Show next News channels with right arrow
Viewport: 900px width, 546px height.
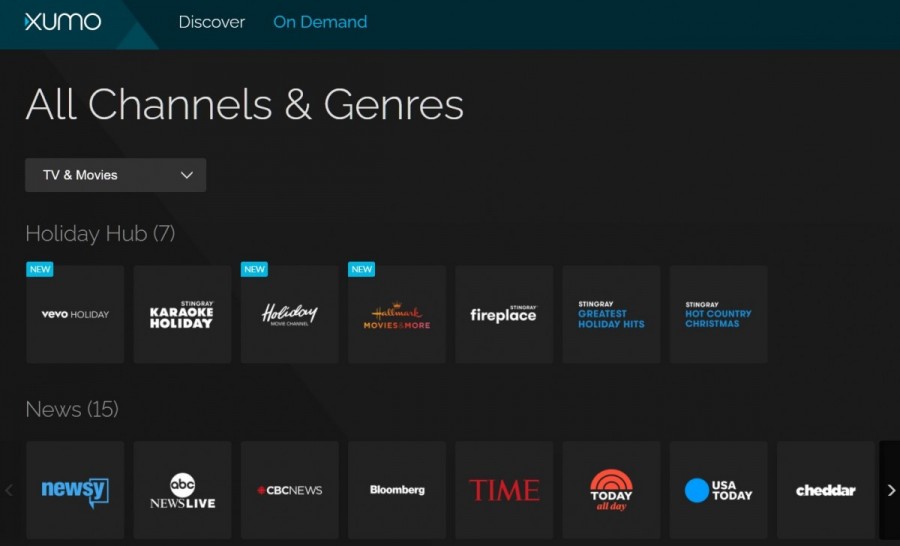(890, 490)
